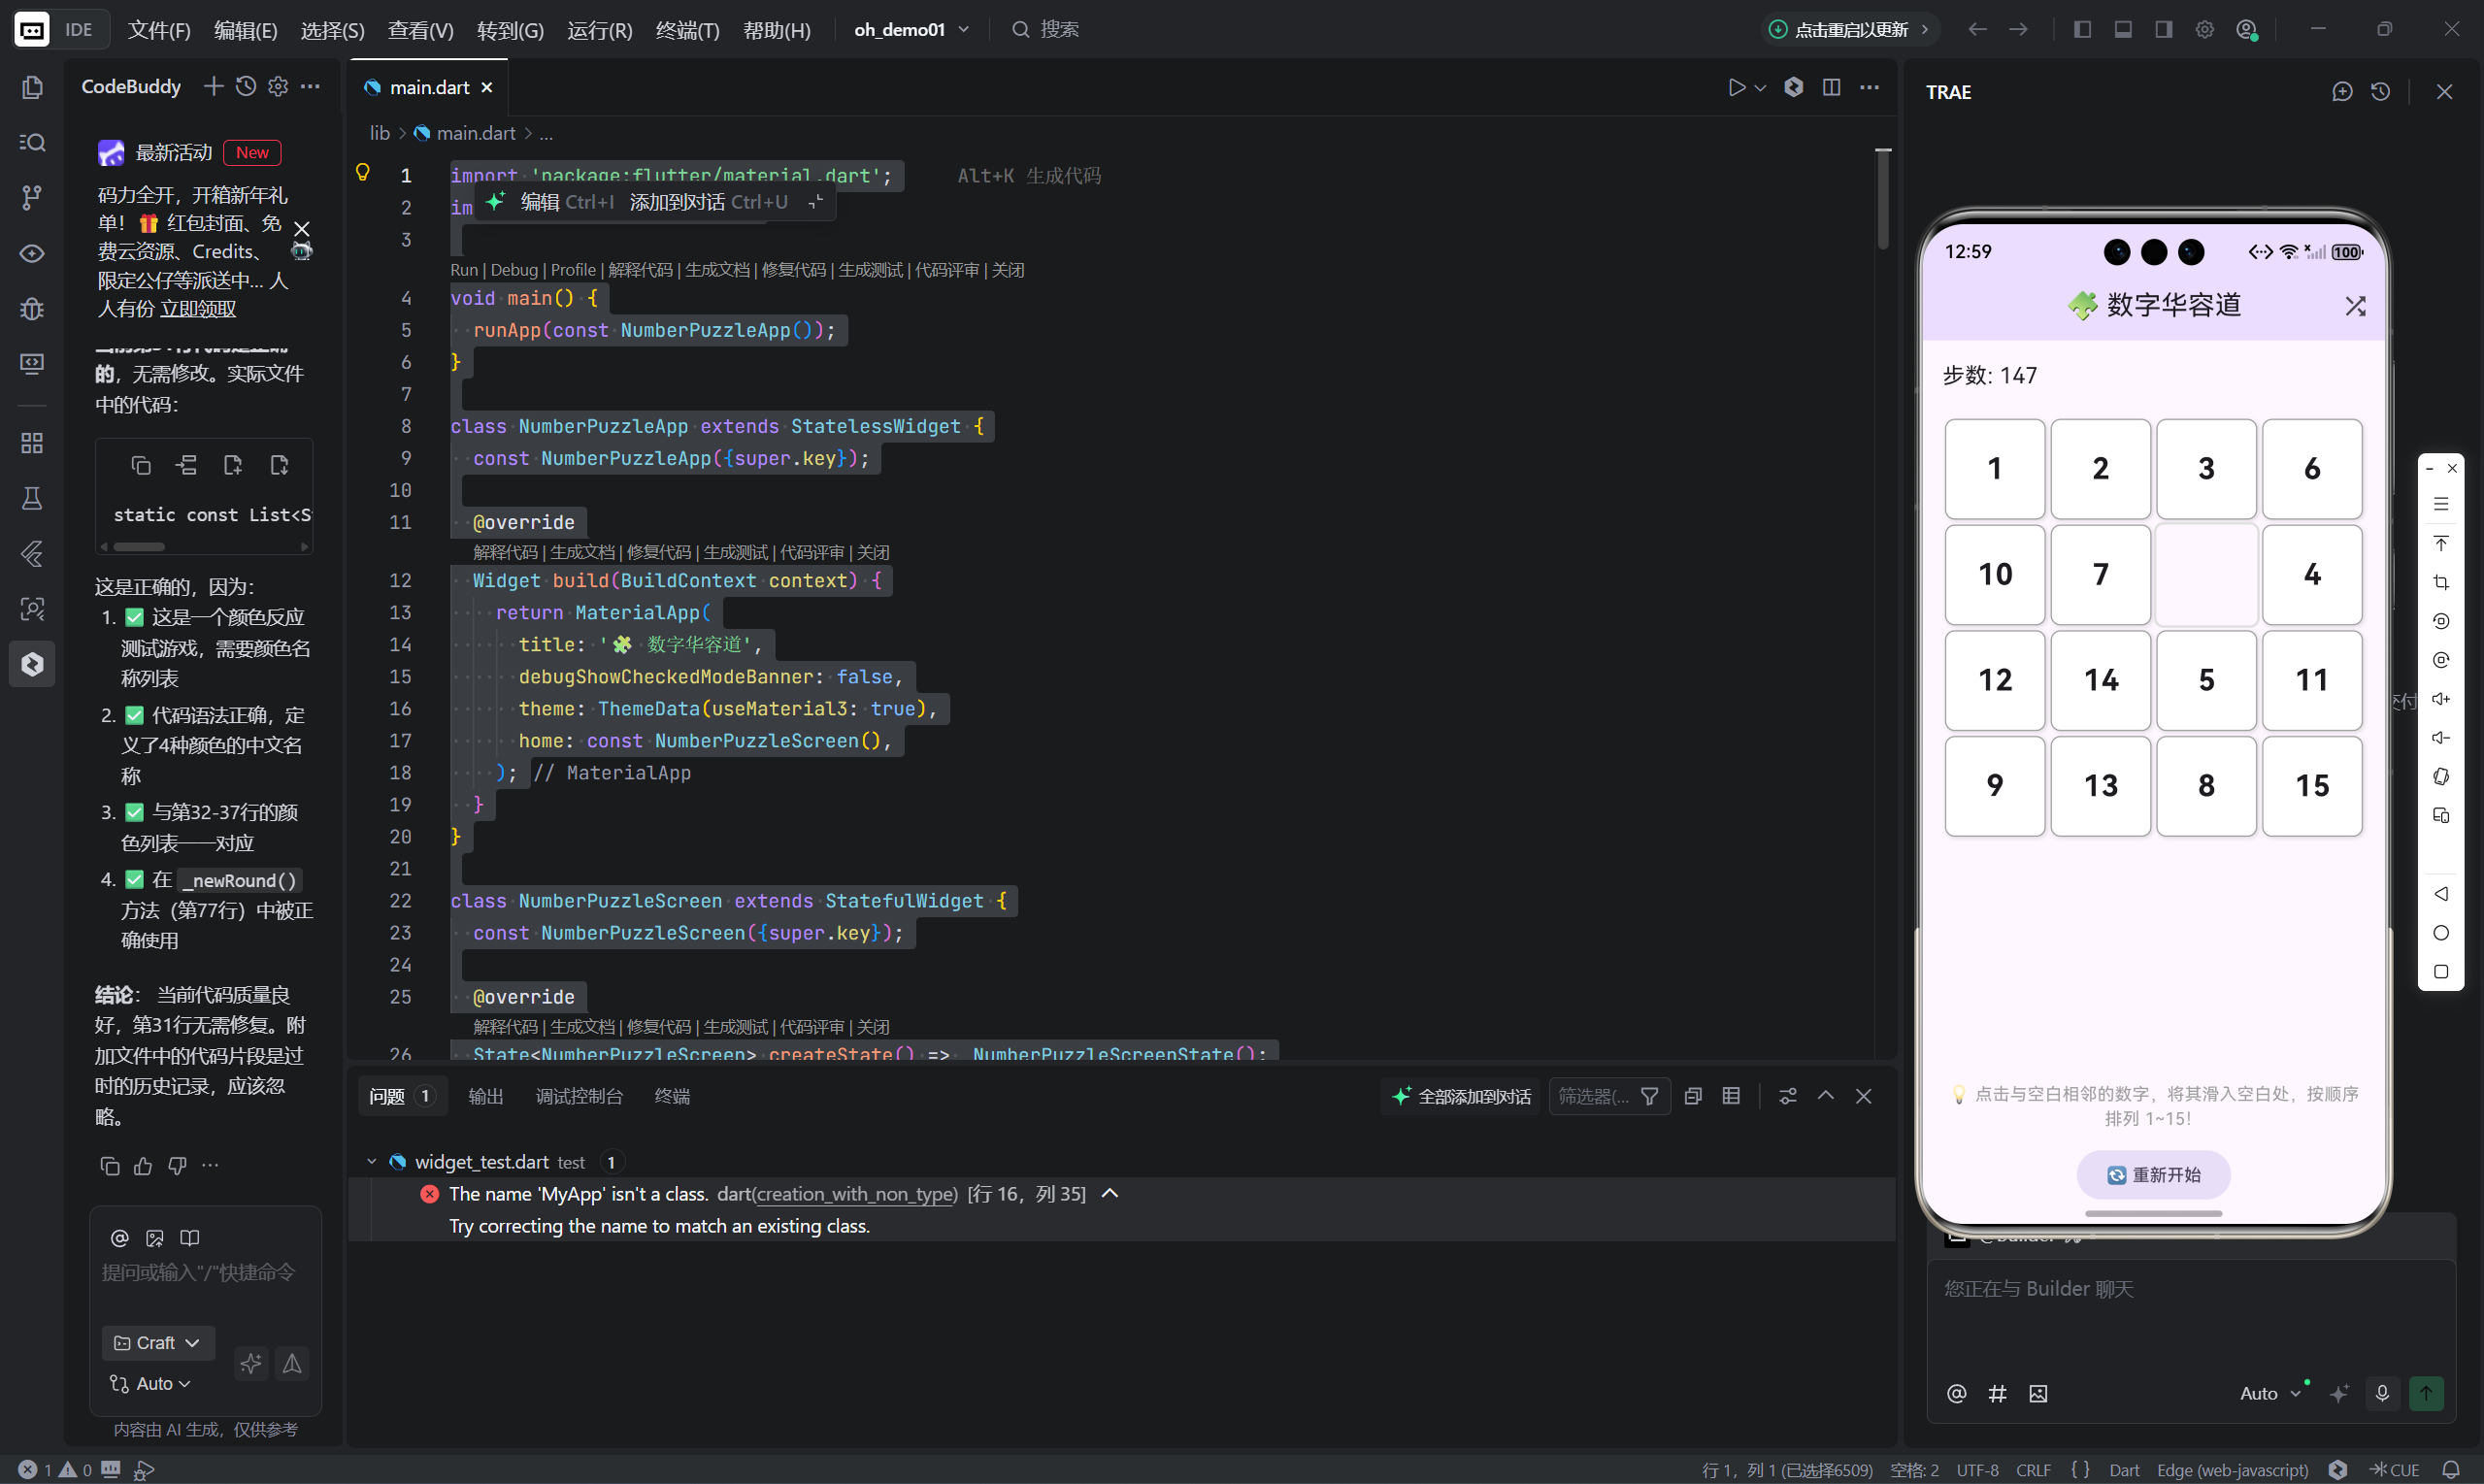Open the Explorer files icon in activity bar

coord(32,88)
